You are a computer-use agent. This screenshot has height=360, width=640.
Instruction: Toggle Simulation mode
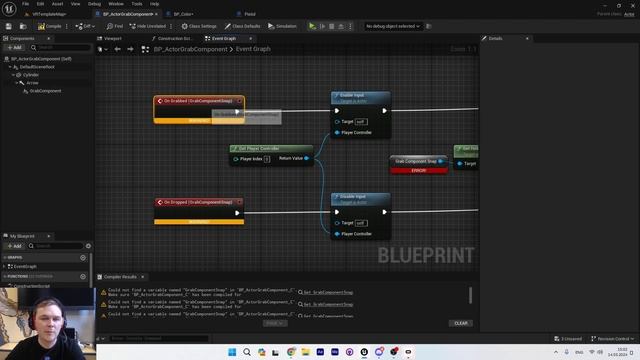click(282, 26)
